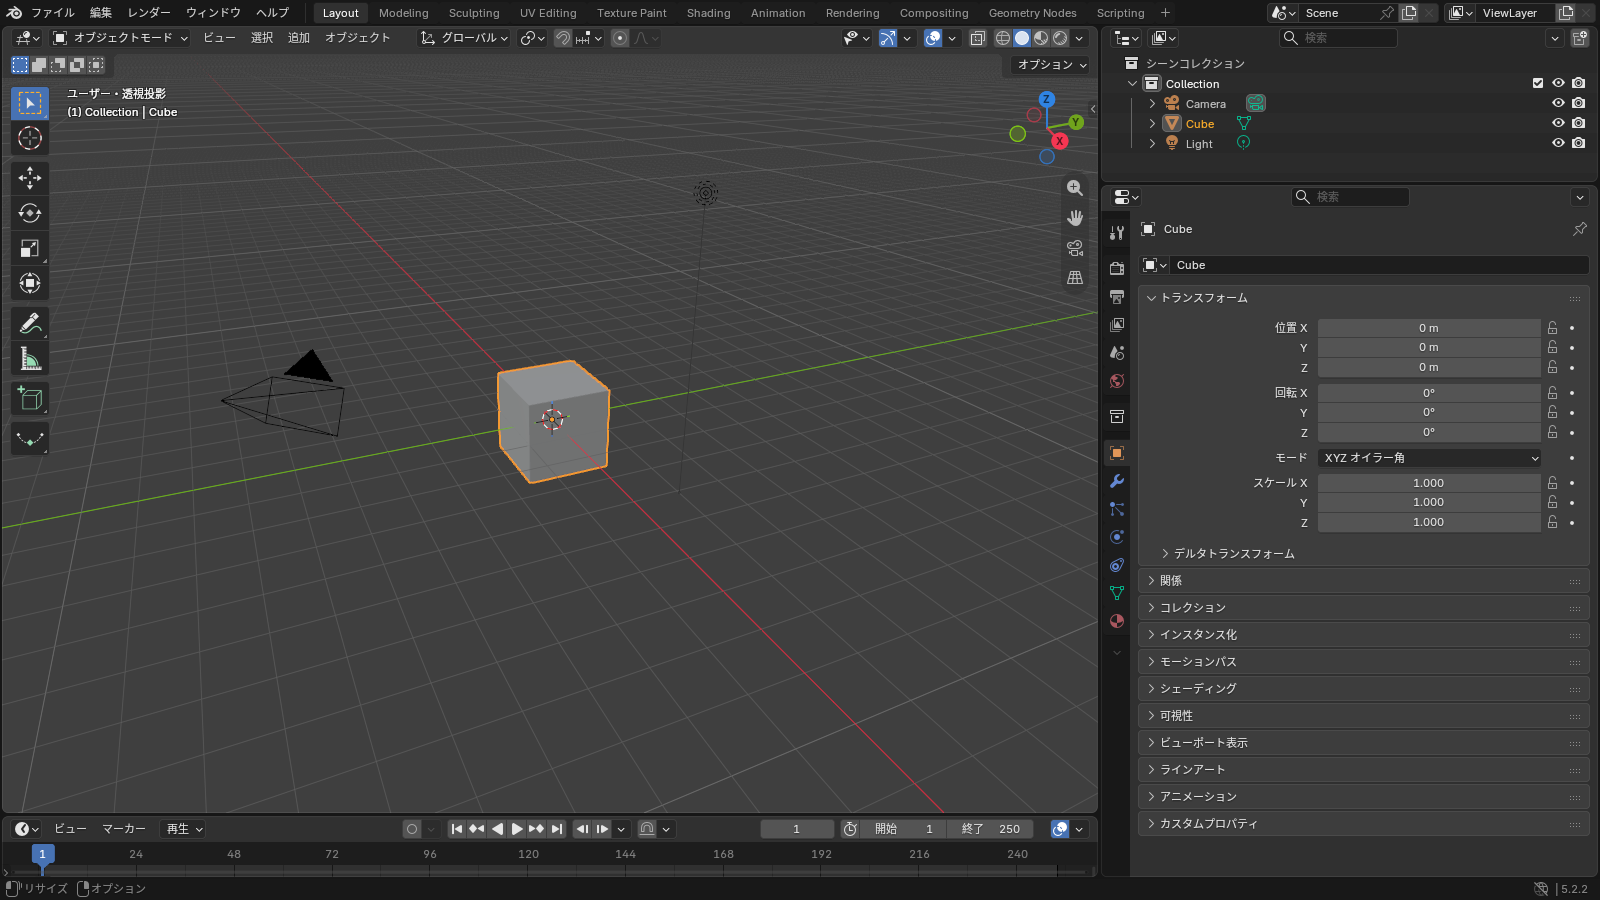Play the animation forward
This screenshot has width=1600, height=900.
[x=517, y=829]
